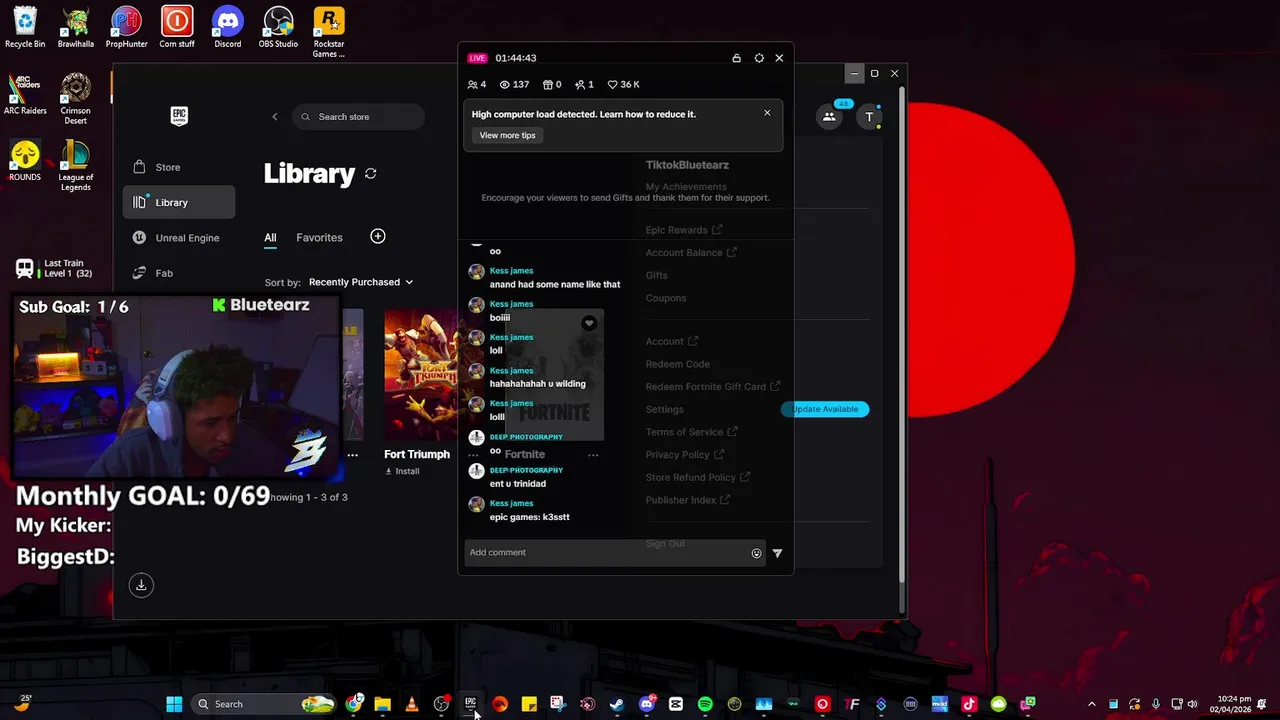Open the Epic friends list icon
The height and width of the screenshot is (720, 1280).
coord(829,117)
